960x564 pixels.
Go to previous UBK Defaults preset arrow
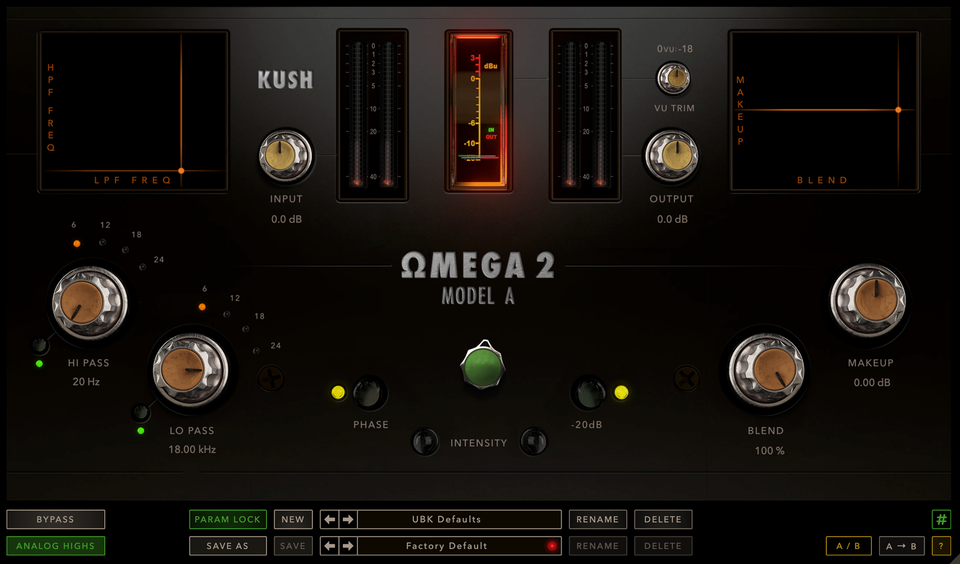(329, 519)
